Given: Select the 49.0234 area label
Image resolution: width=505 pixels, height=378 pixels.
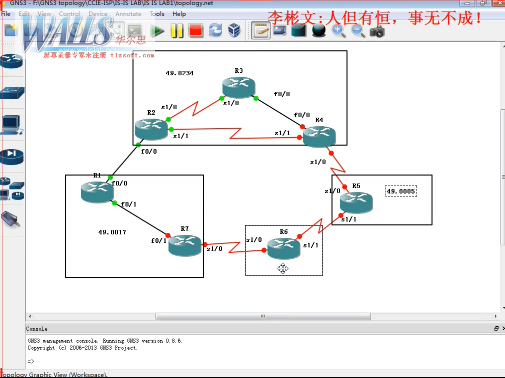Looking at the screenshot, I should (179, 73).
